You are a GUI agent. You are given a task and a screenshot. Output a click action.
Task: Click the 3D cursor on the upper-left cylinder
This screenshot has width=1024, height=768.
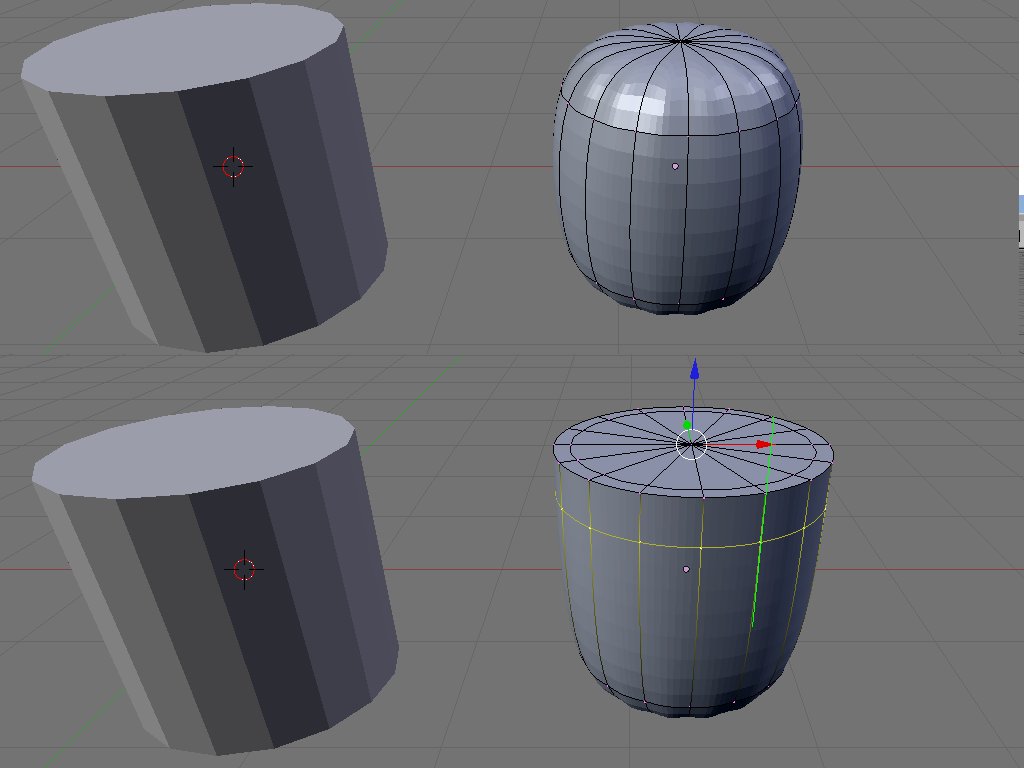point(233,167)
